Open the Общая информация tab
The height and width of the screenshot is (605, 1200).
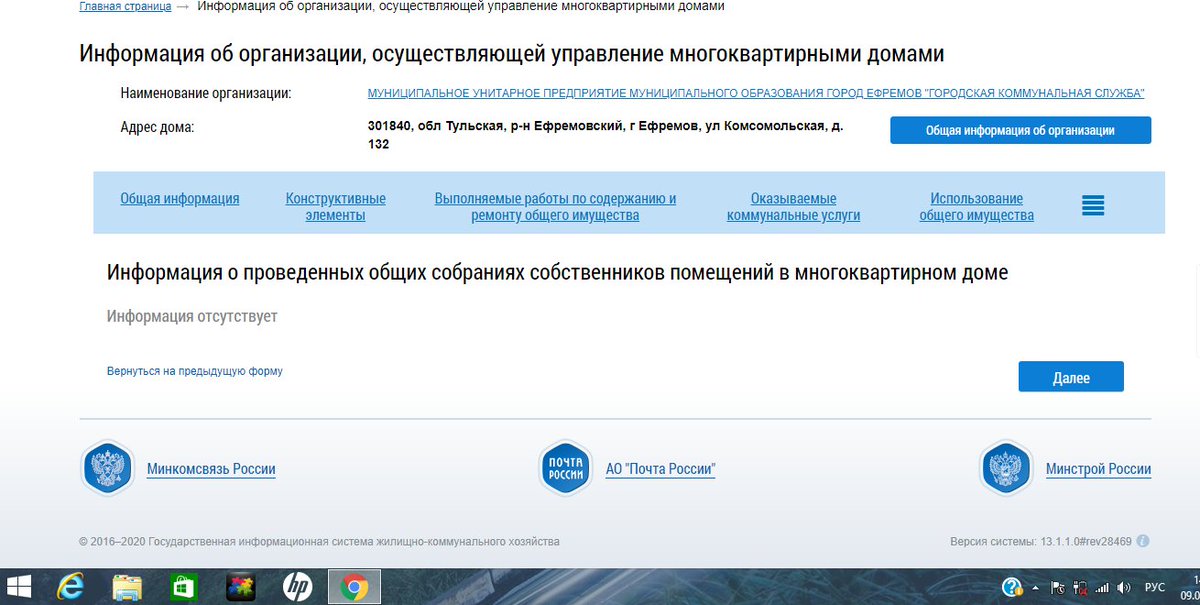tap(180, 198)
